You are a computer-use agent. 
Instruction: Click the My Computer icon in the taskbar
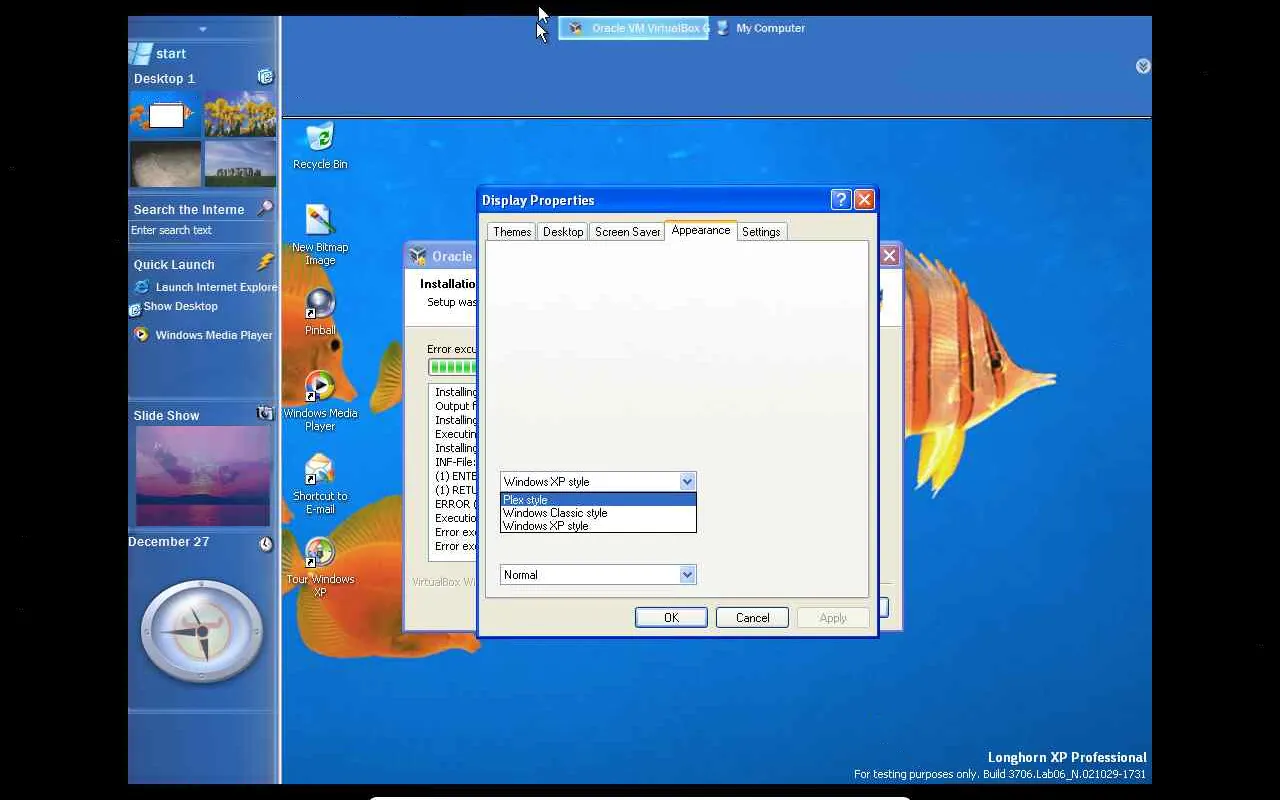pos(722,28)
